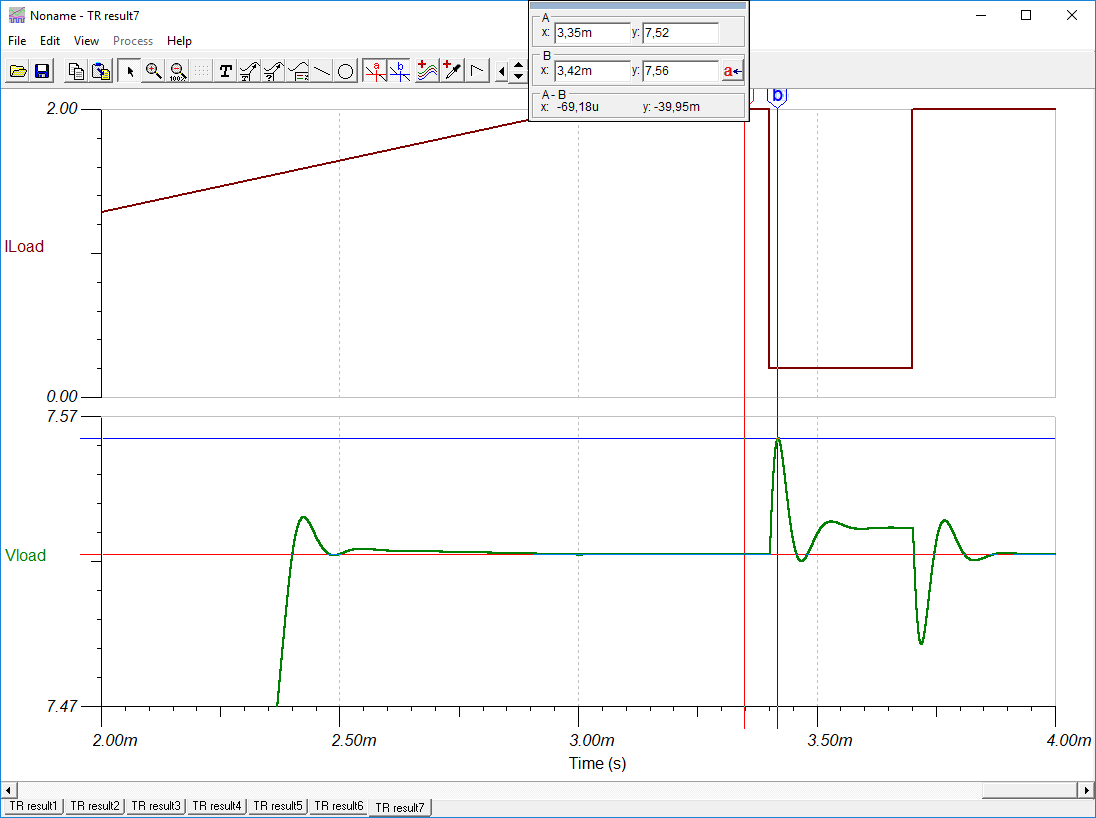Click cursor B y input field

coord(680,71)
